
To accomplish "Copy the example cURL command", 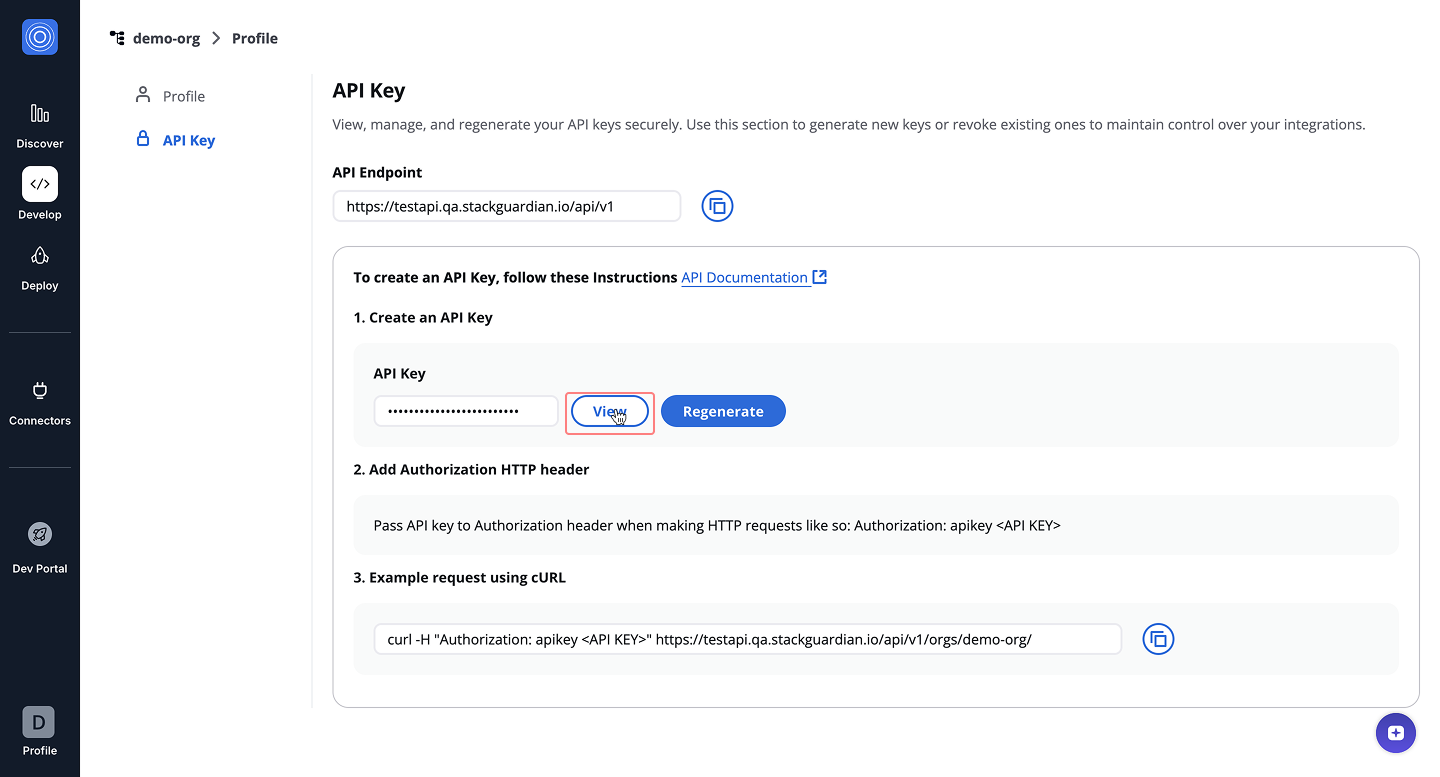I will pyautogui.click(x=1158, y=639).
